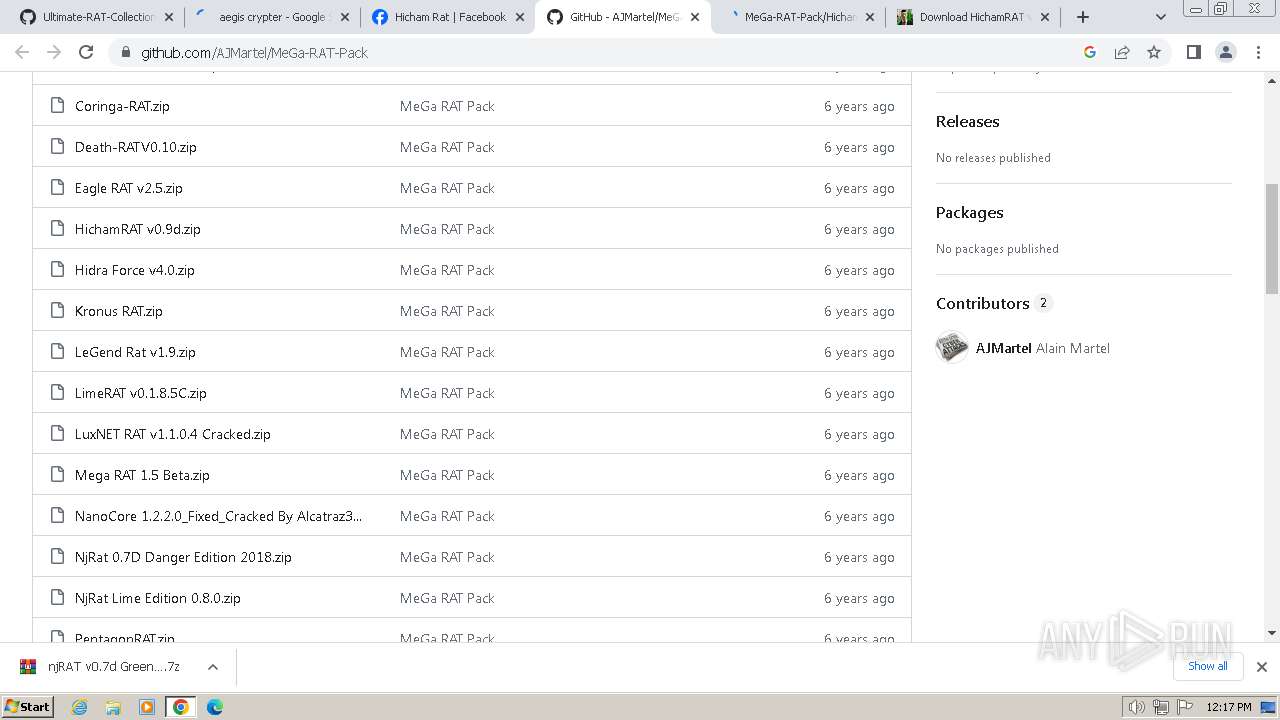Open the Chrome taskbar icon

(x=180, y=707)
